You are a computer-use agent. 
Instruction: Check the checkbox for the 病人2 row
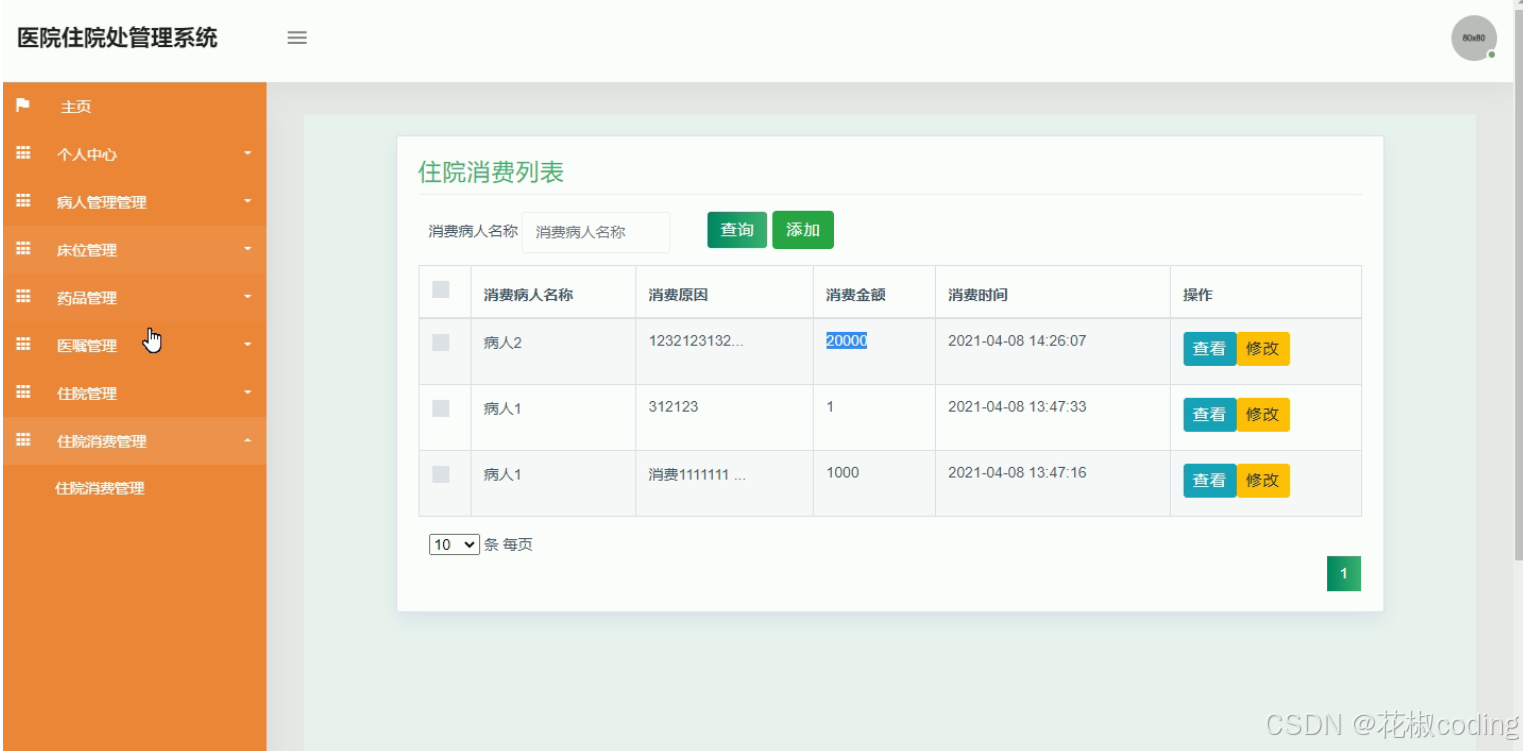[x=441, y=342]
